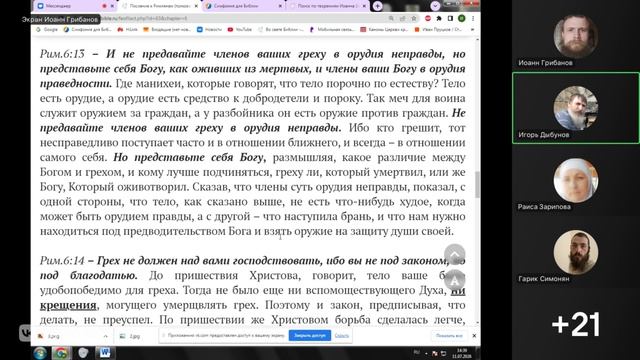The width and height of the screenshot is (640, 360).
Task: Click the VK logo icon at bottom left
Action: pos(25,333)
